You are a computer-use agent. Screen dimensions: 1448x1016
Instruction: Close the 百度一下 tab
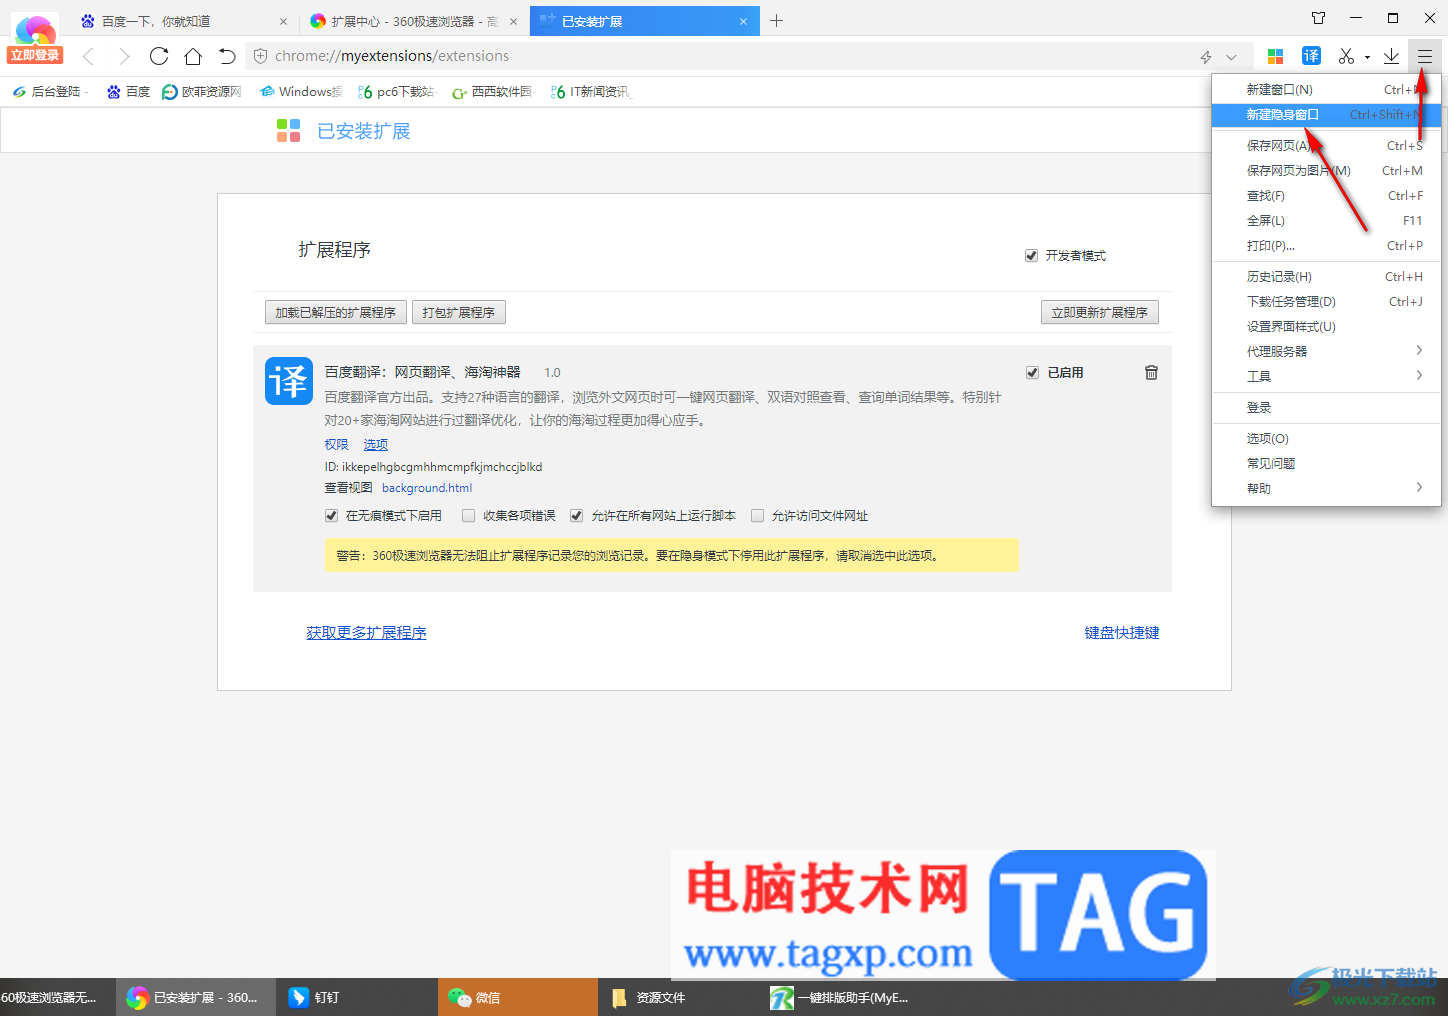pos(283,21)
